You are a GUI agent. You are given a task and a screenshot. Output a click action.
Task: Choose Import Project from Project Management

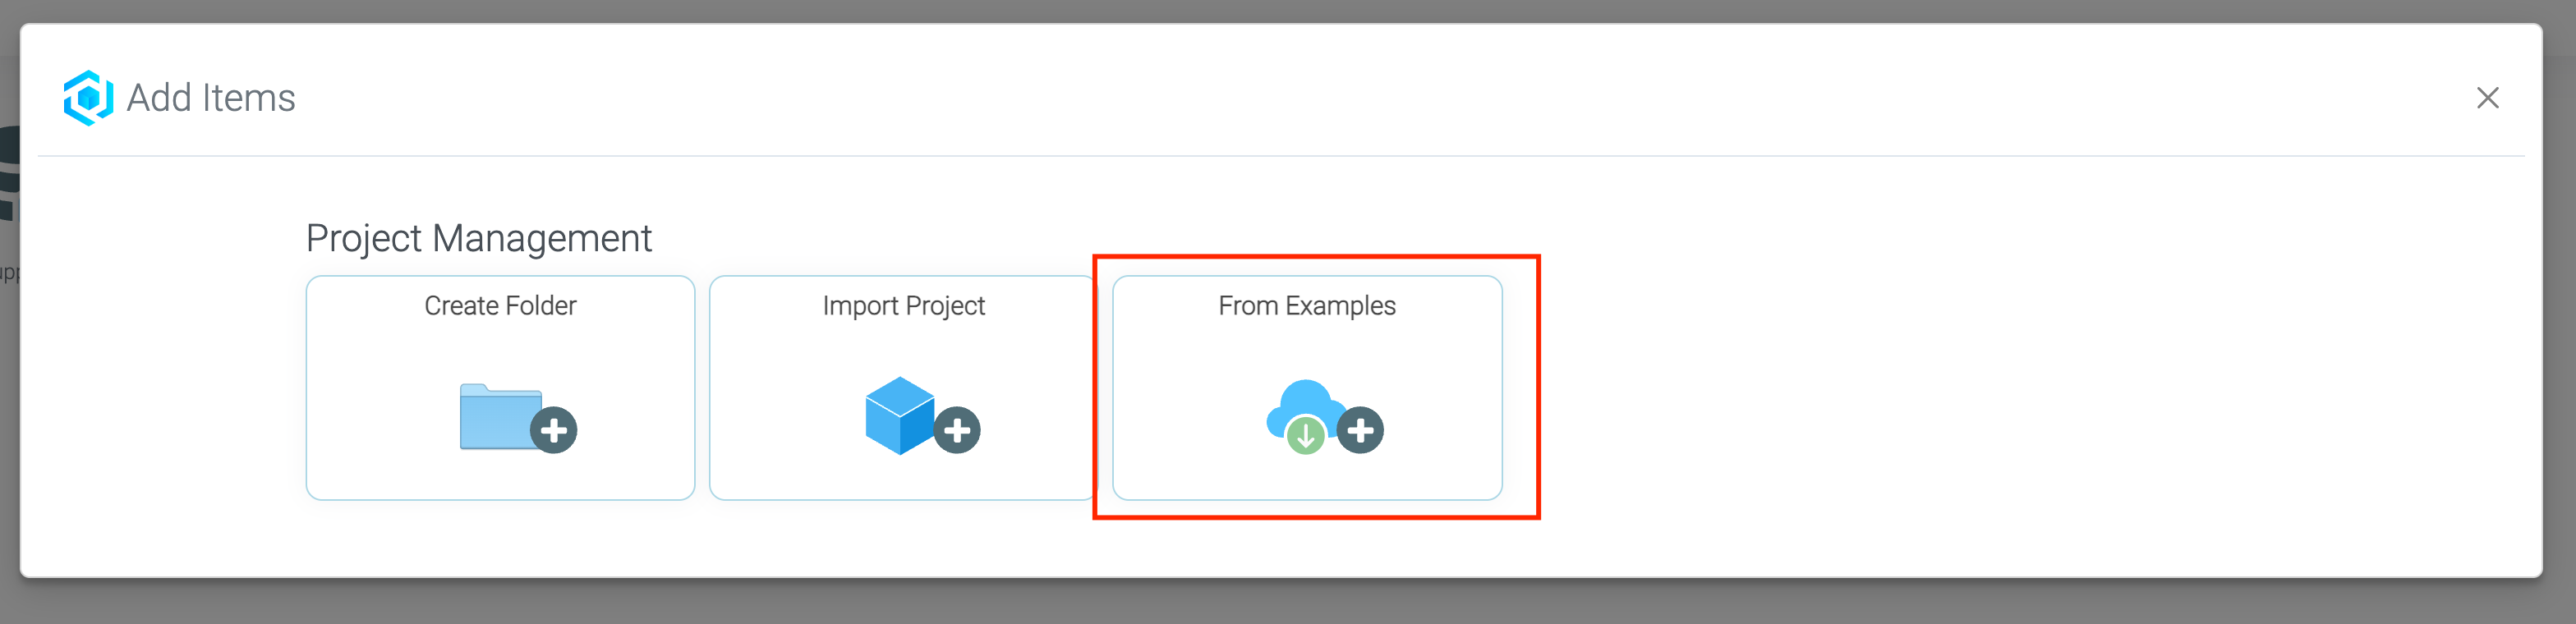click(x=903, y=388)
